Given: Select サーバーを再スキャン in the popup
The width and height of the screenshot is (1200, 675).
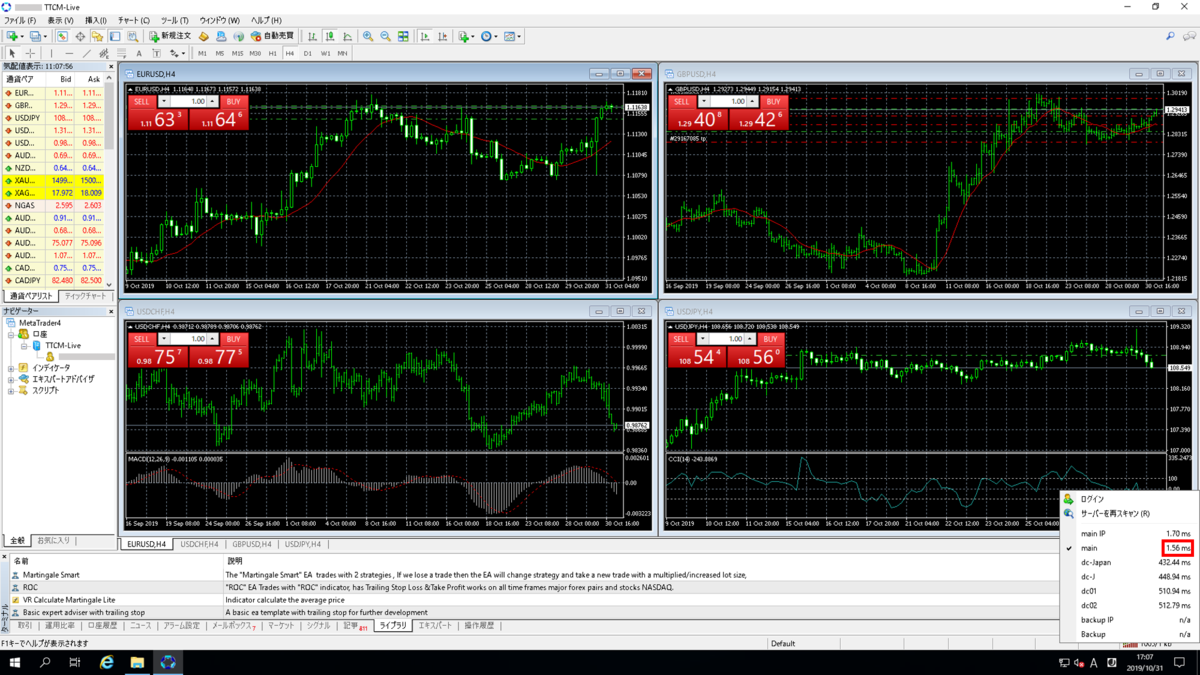Looking at the screenshot, I should [x=1115, y=513].
